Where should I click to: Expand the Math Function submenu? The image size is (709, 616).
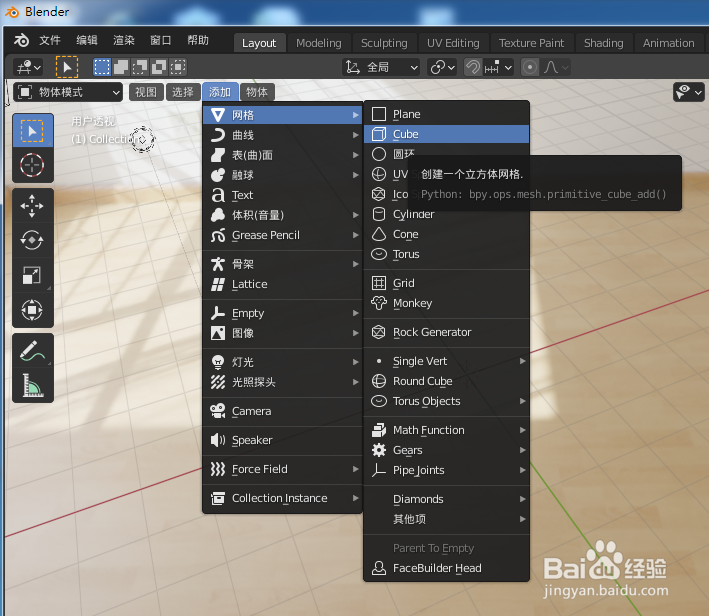click(x=446, y=430)
